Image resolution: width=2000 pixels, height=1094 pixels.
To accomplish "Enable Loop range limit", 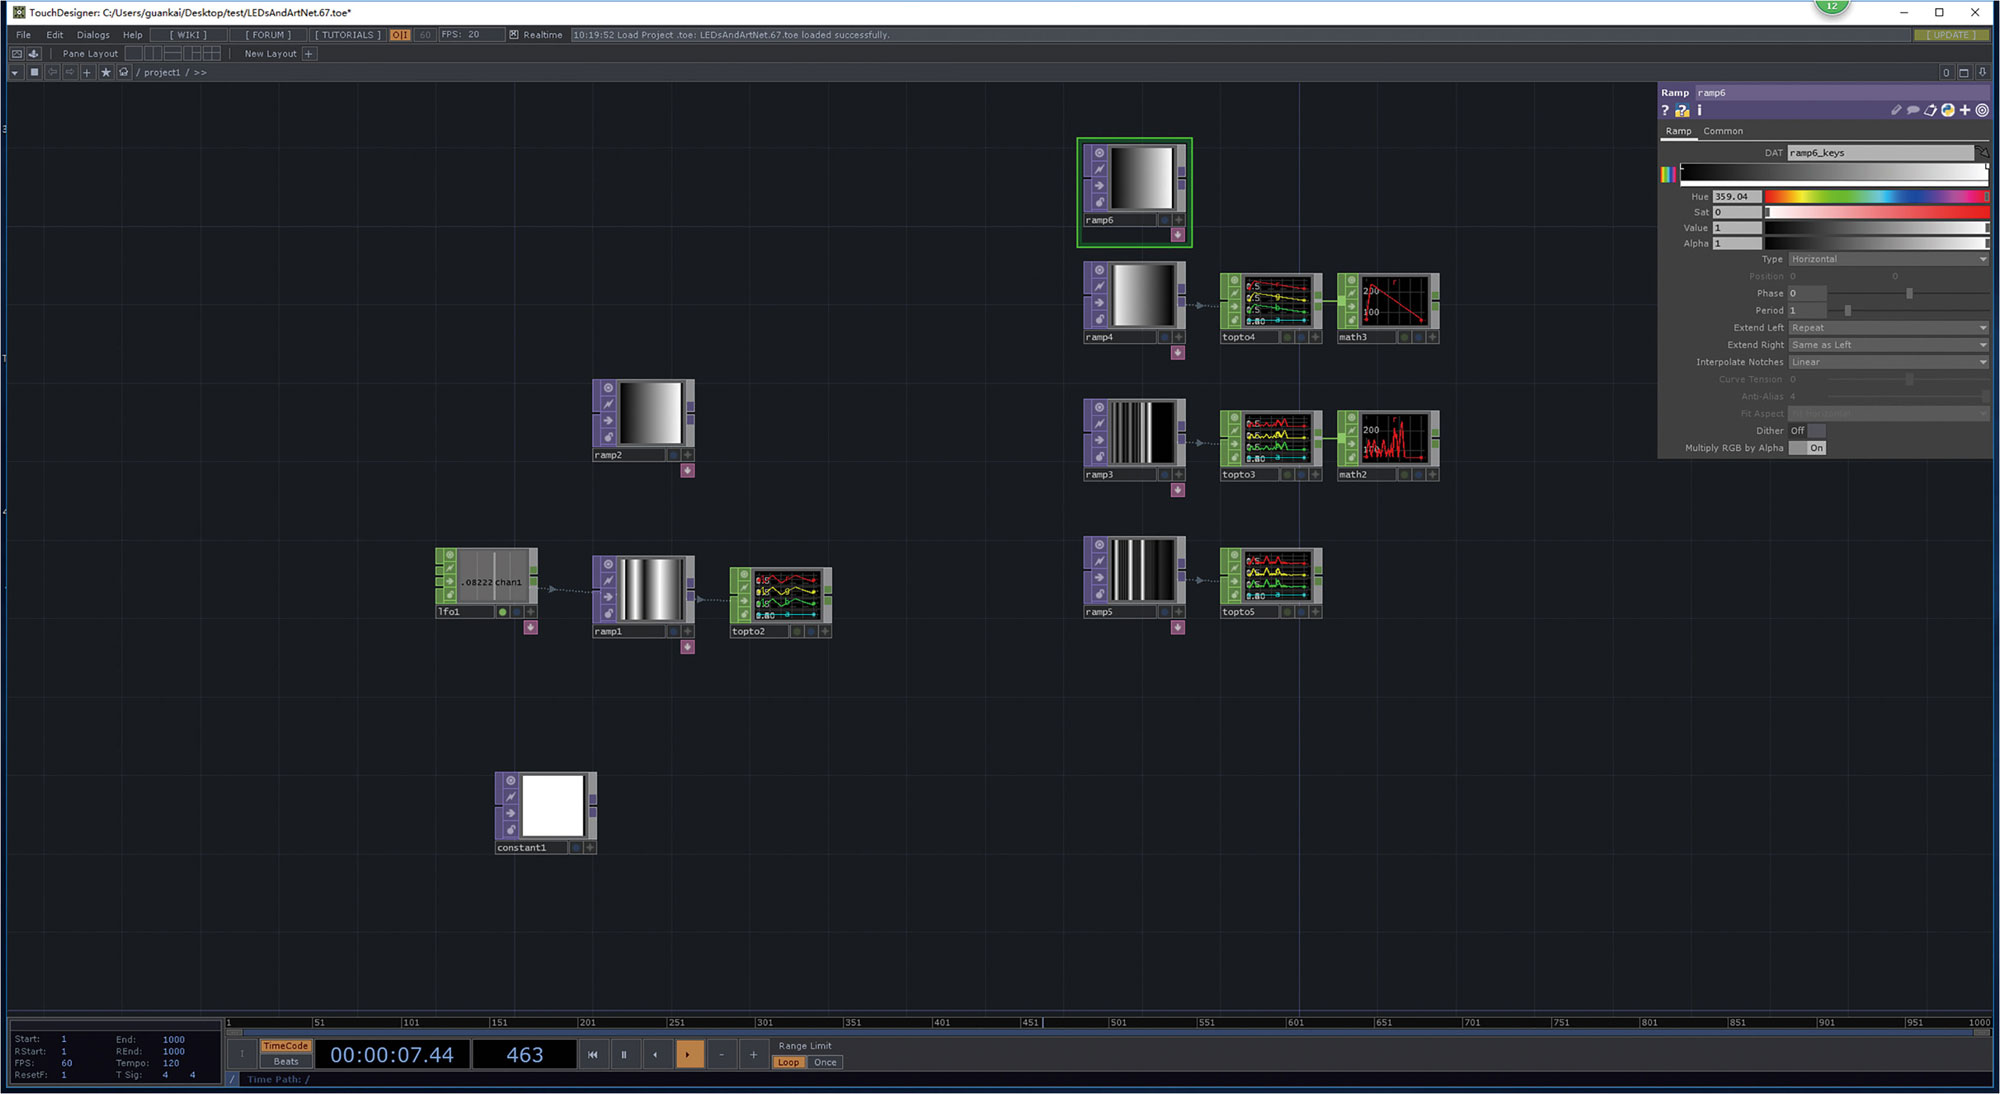I will pyautogui.click(x=789, y=1063).
